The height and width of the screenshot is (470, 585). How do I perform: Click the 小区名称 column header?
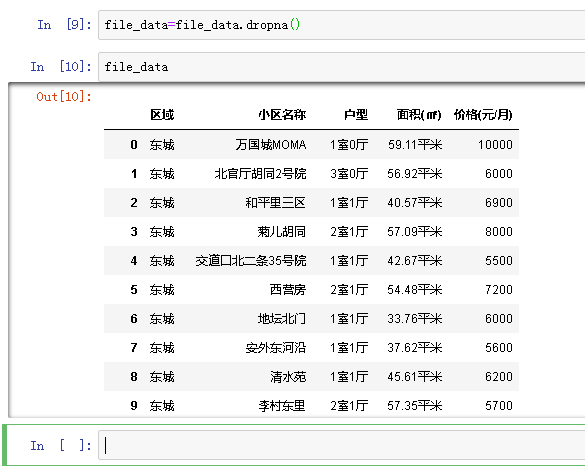282,115
